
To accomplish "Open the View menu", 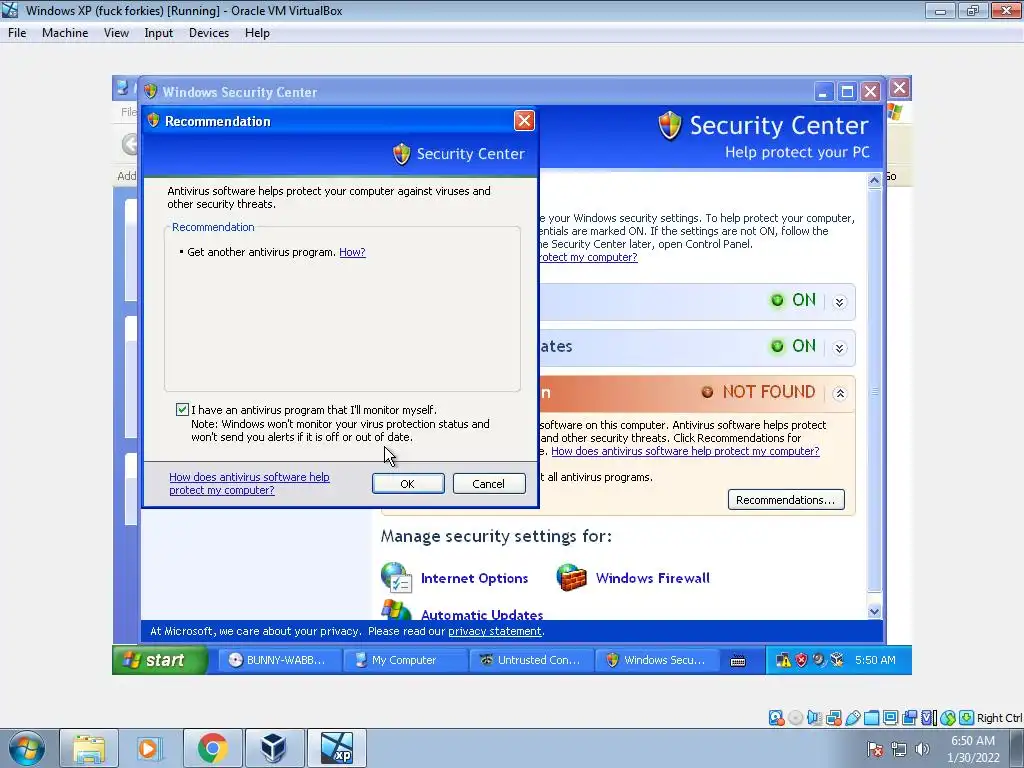I will [116, 33].
